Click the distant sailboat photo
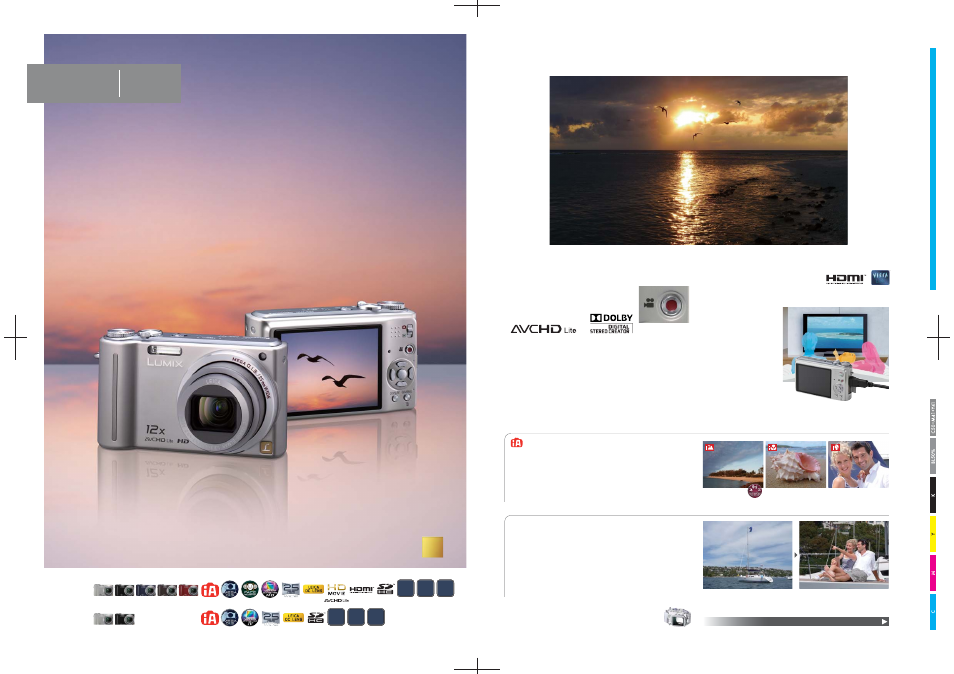 (747, 555)
